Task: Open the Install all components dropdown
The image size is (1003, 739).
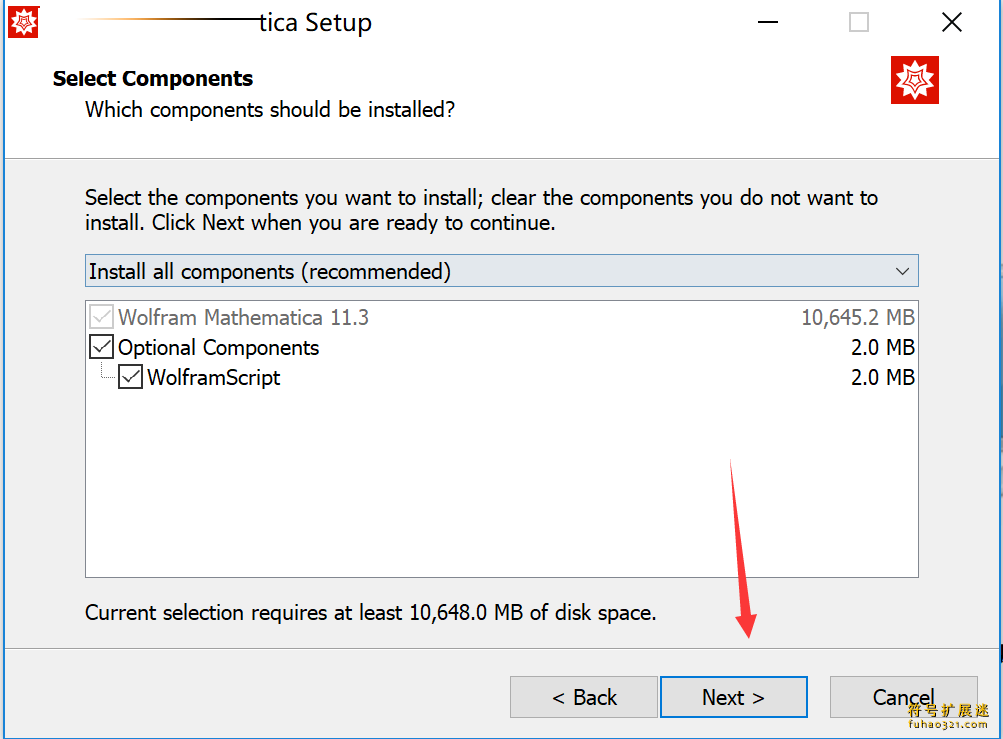Action: [x=502, y=271]
